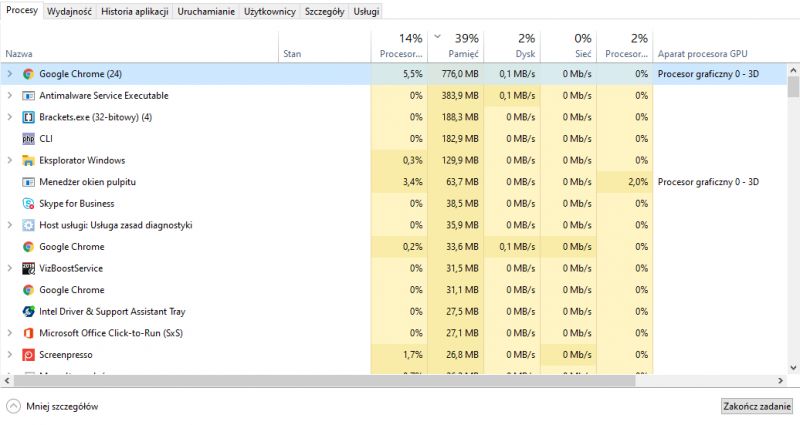Click the horizontal scrollbar thumb

tap(324, 381)
